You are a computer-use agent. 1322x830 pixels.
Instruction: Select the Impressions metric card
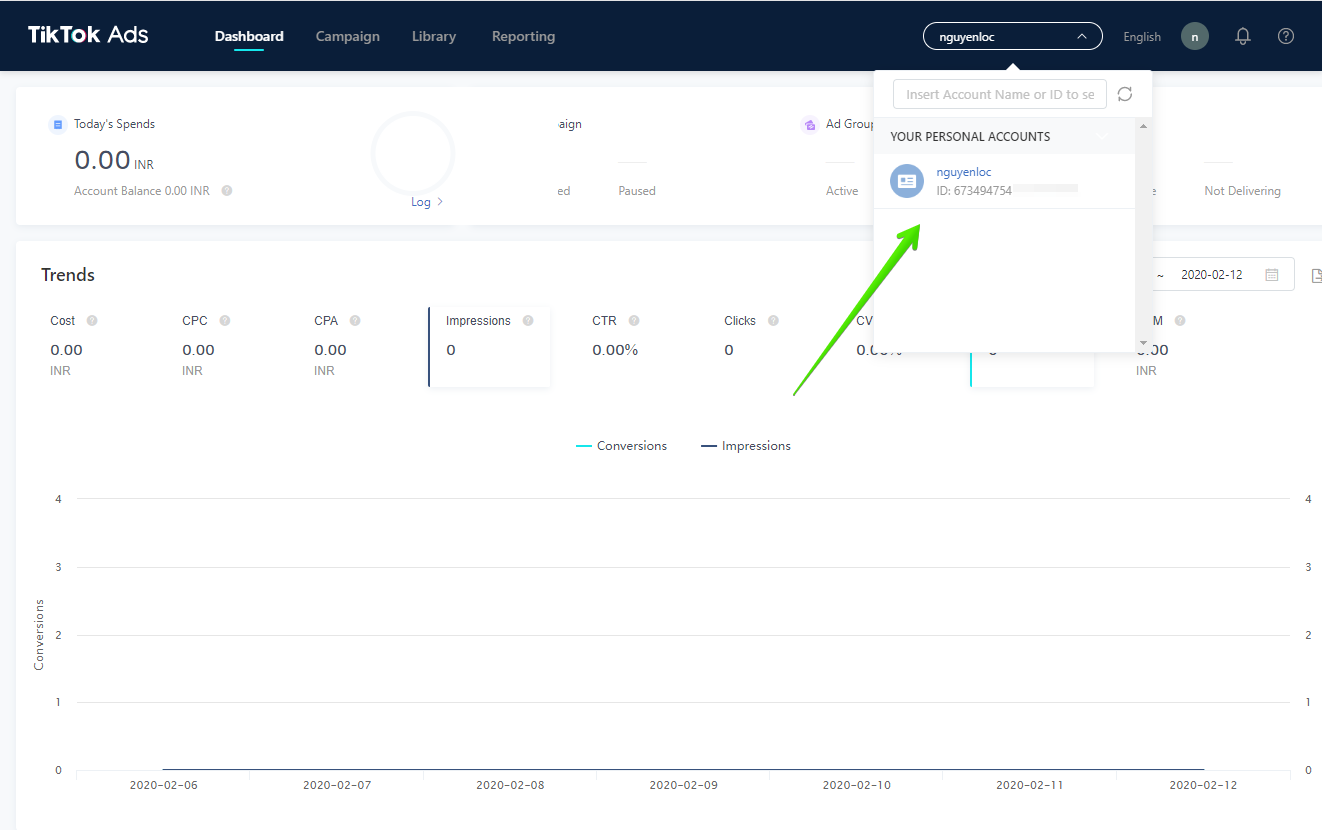click(489, 346)
